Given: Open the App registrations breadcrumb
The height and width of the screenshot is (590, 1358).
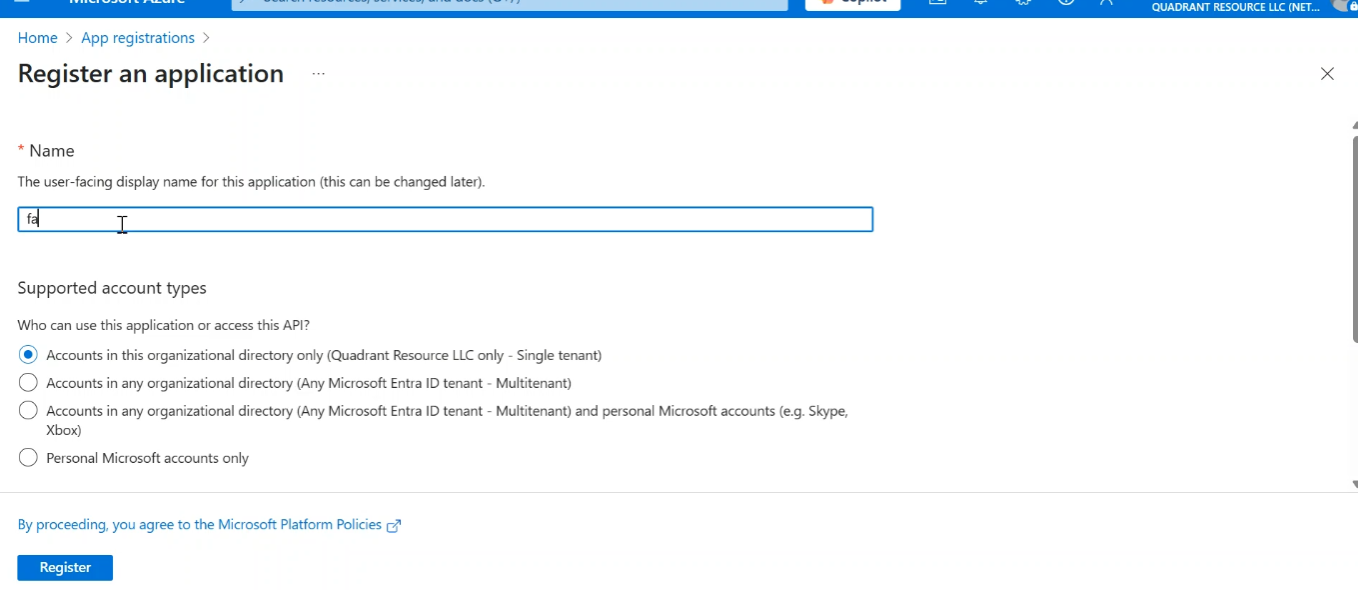Looking at the screenshot, I should pos(138,38).
